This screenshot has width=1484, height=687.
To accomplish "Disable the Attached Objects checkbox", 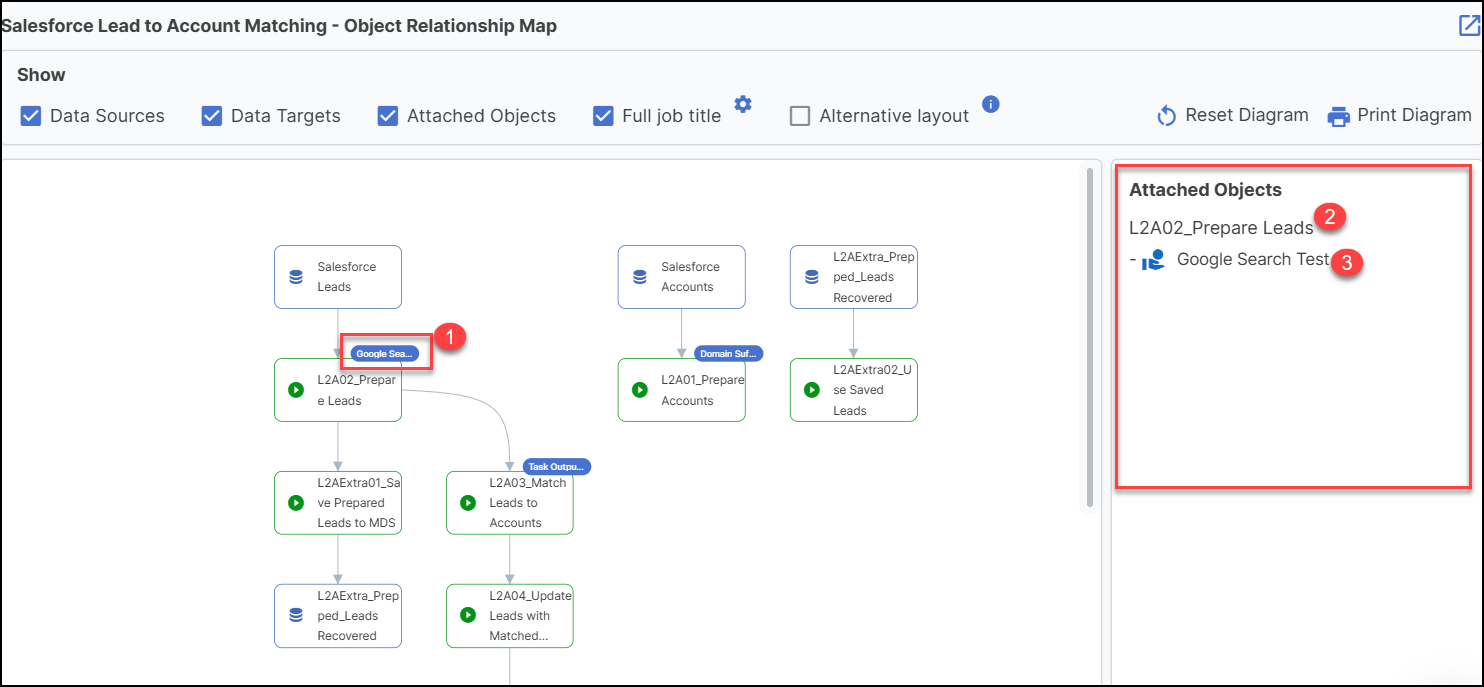I will click(x=388, y=116).
